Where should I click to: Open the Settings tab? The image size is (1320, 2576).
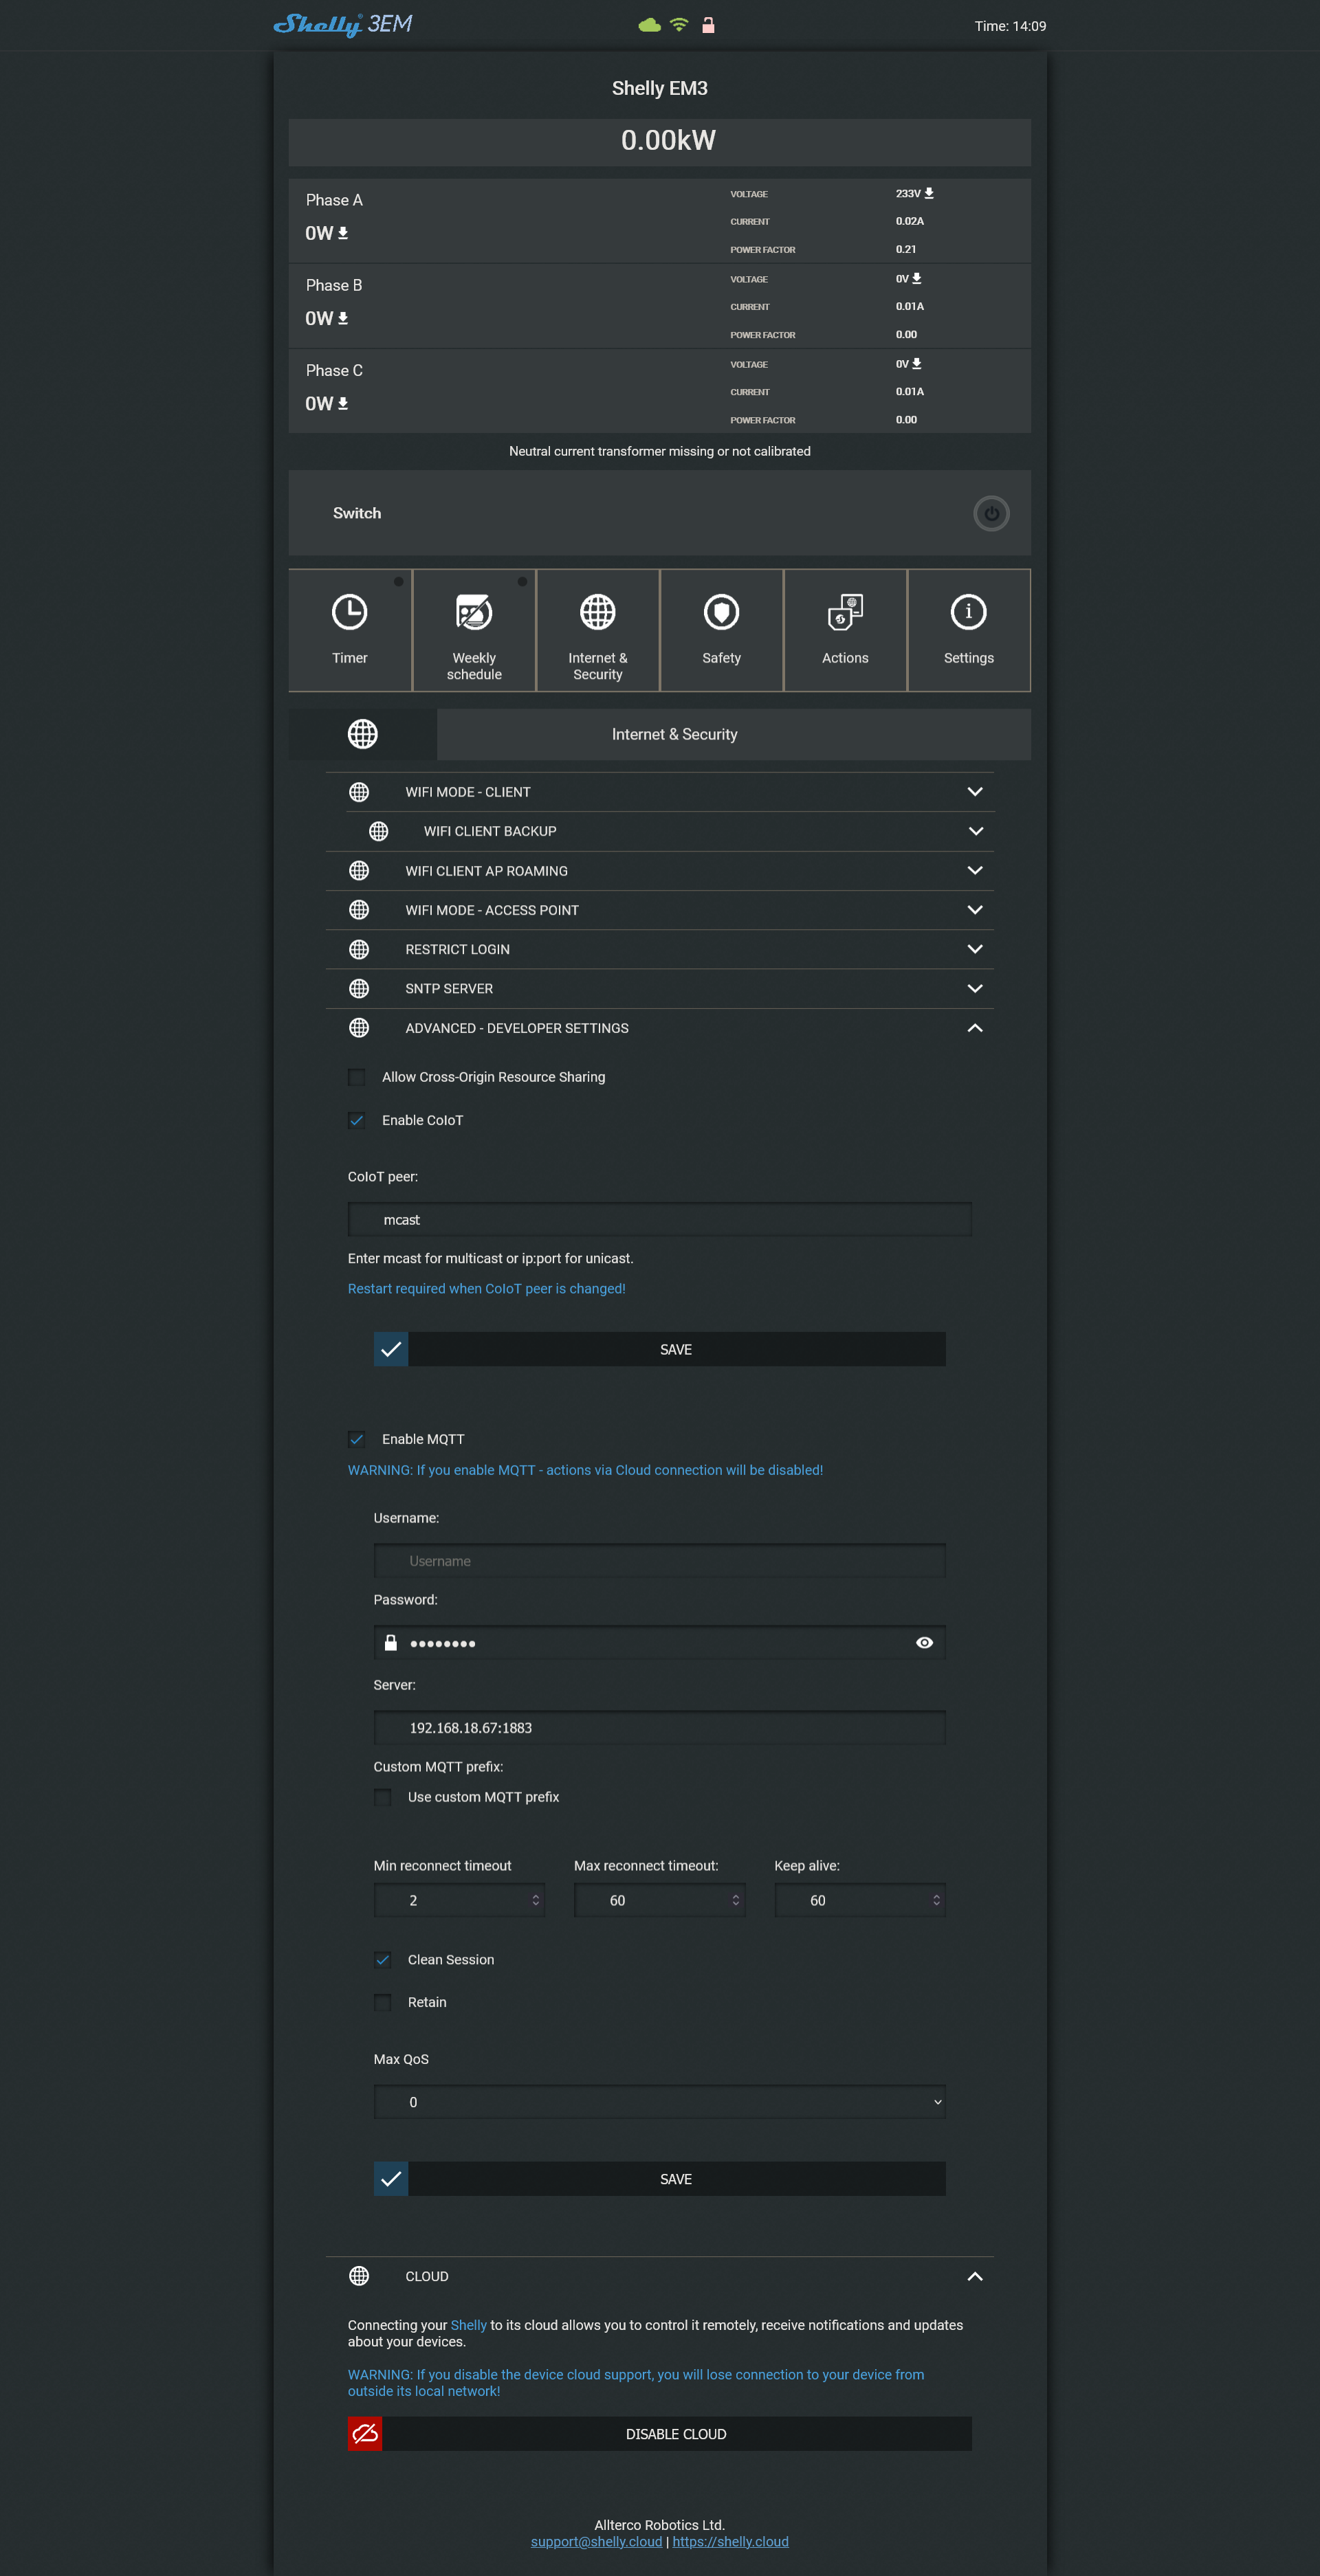[x=969, y=630]
